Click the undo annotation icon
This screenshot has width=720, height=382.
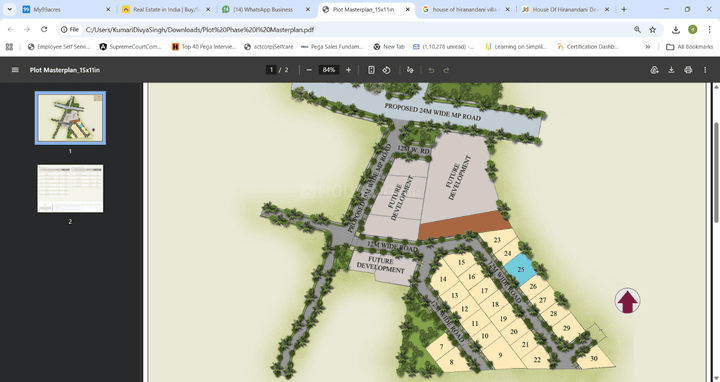(x=431, y=70)
